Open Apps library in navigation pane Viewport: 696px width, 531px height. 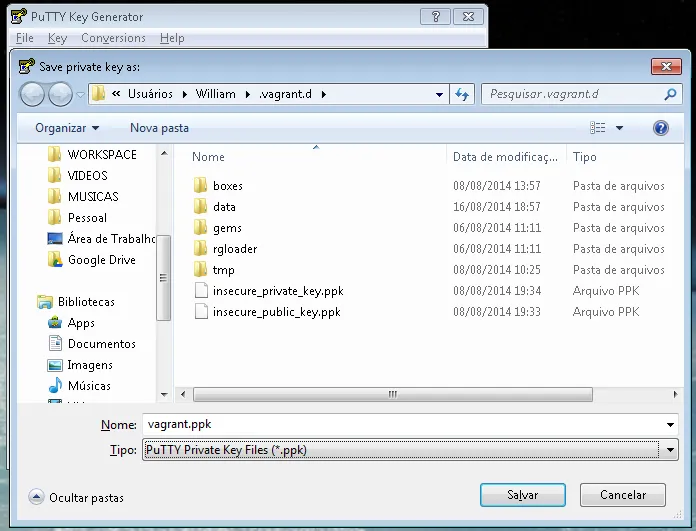tap(81, 323)
